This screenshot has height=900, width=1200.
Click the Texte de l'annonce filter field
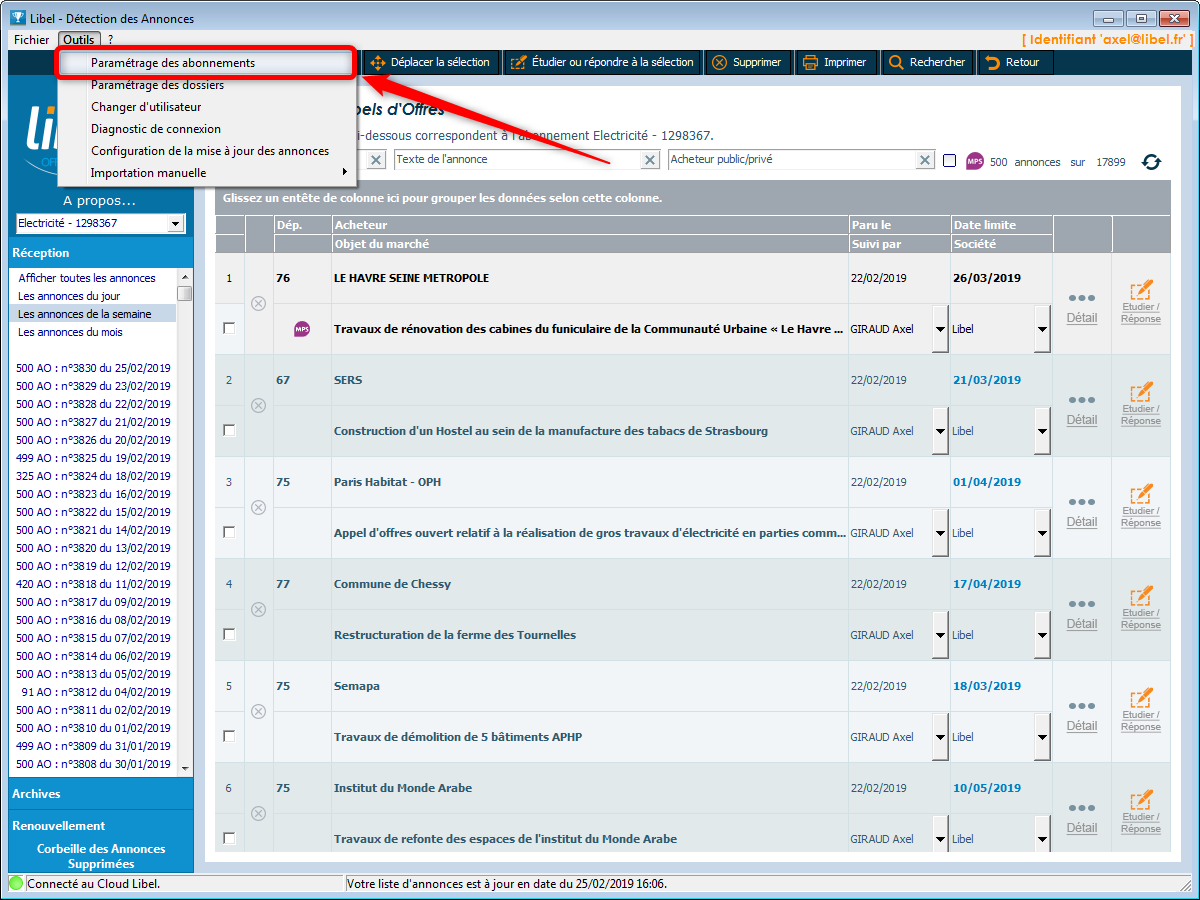tap(516, 160)
